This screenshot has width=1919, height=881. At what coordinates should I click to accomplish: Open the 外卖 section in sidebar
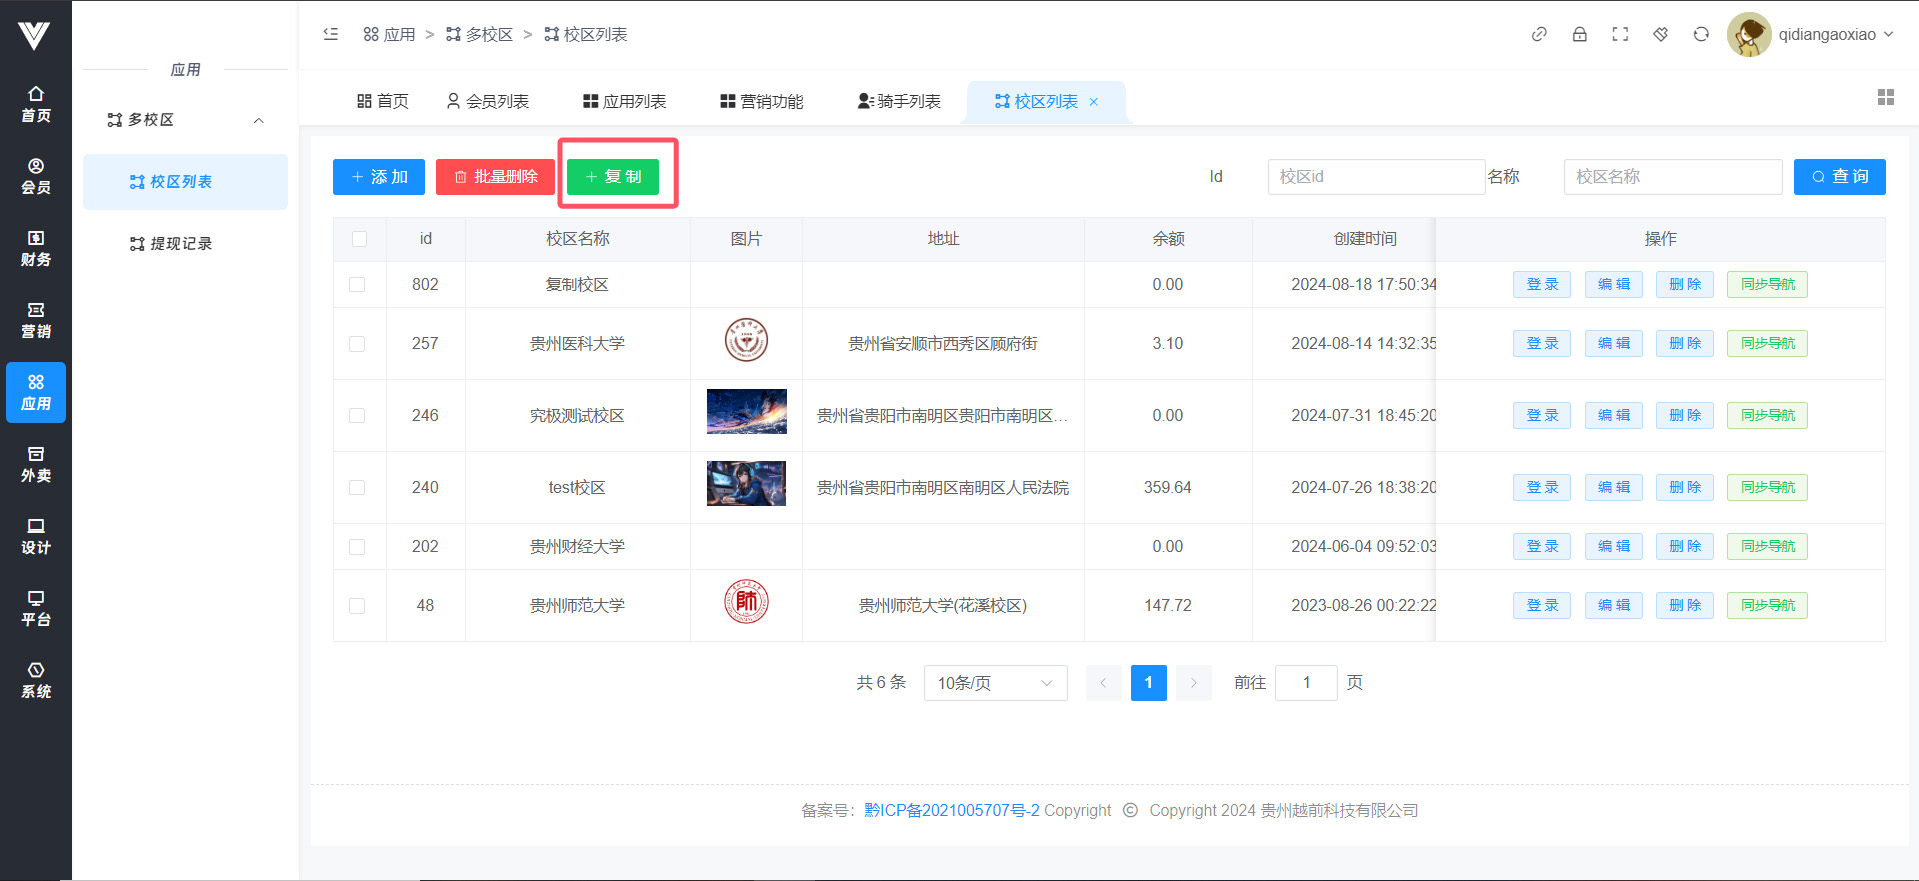tap(36, 464)
